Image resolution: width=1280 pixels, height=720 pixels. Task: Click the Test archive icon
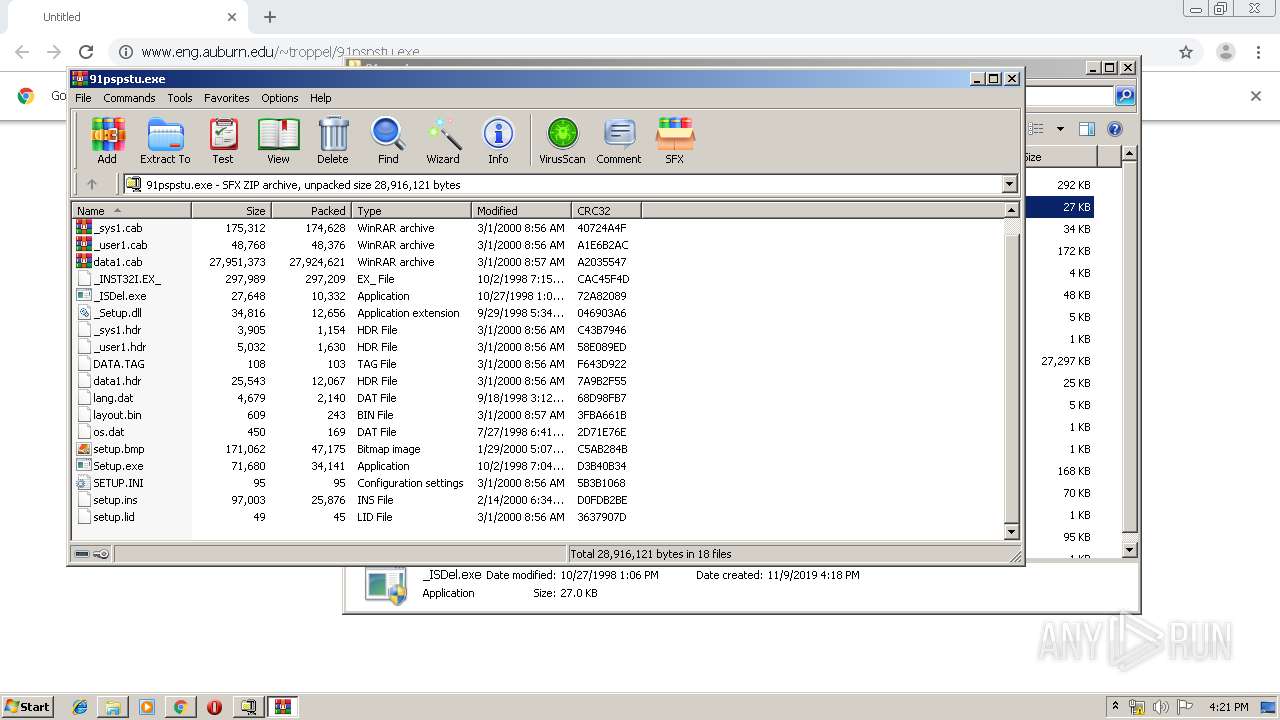click(x=223, y=140)
